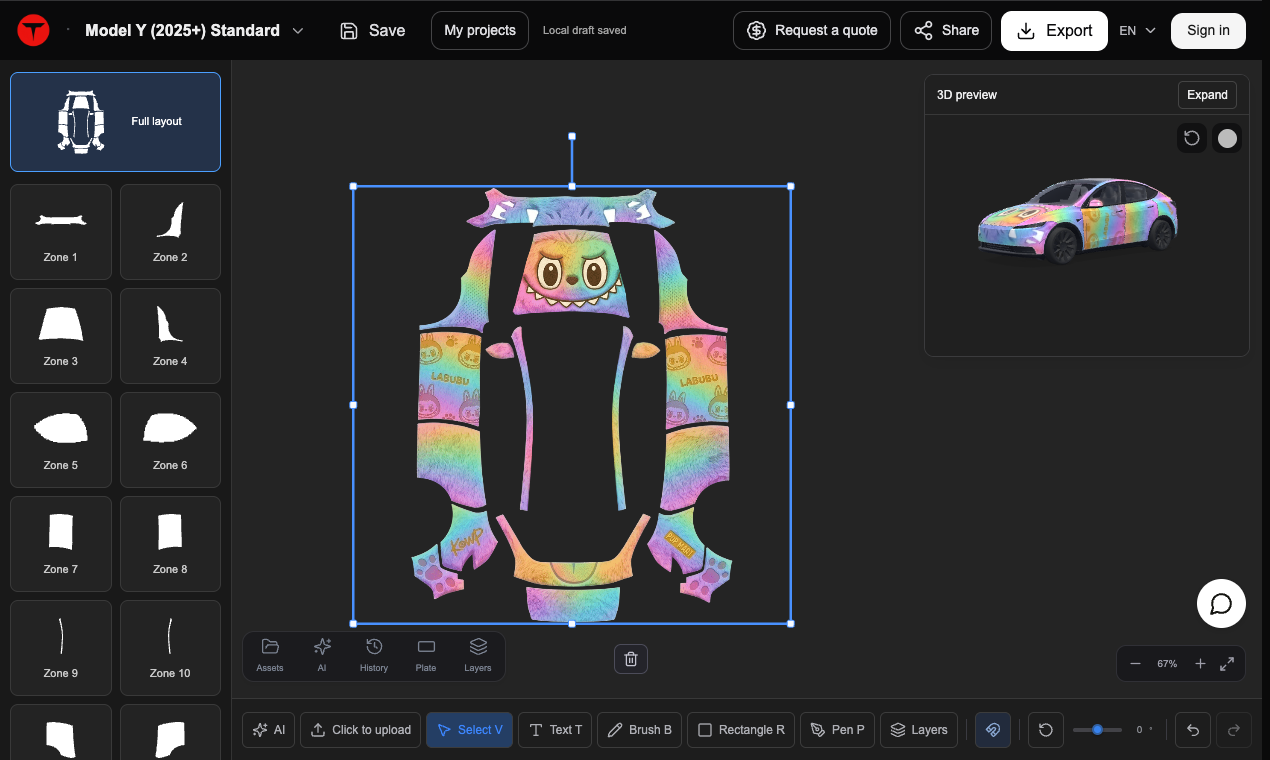
Task: Pick the Zone 8 panel
Action: point(170,544)
